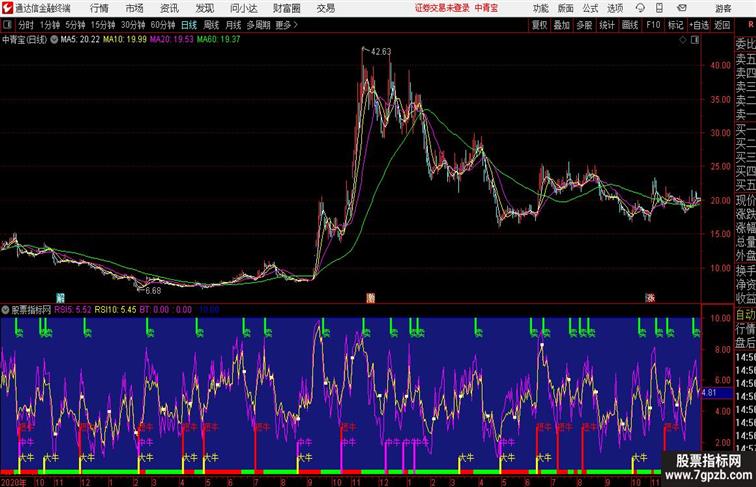This screenshot has height=487, width=756.
Task: Click the MA5: 20.22 indicator value
Action: 80,40
